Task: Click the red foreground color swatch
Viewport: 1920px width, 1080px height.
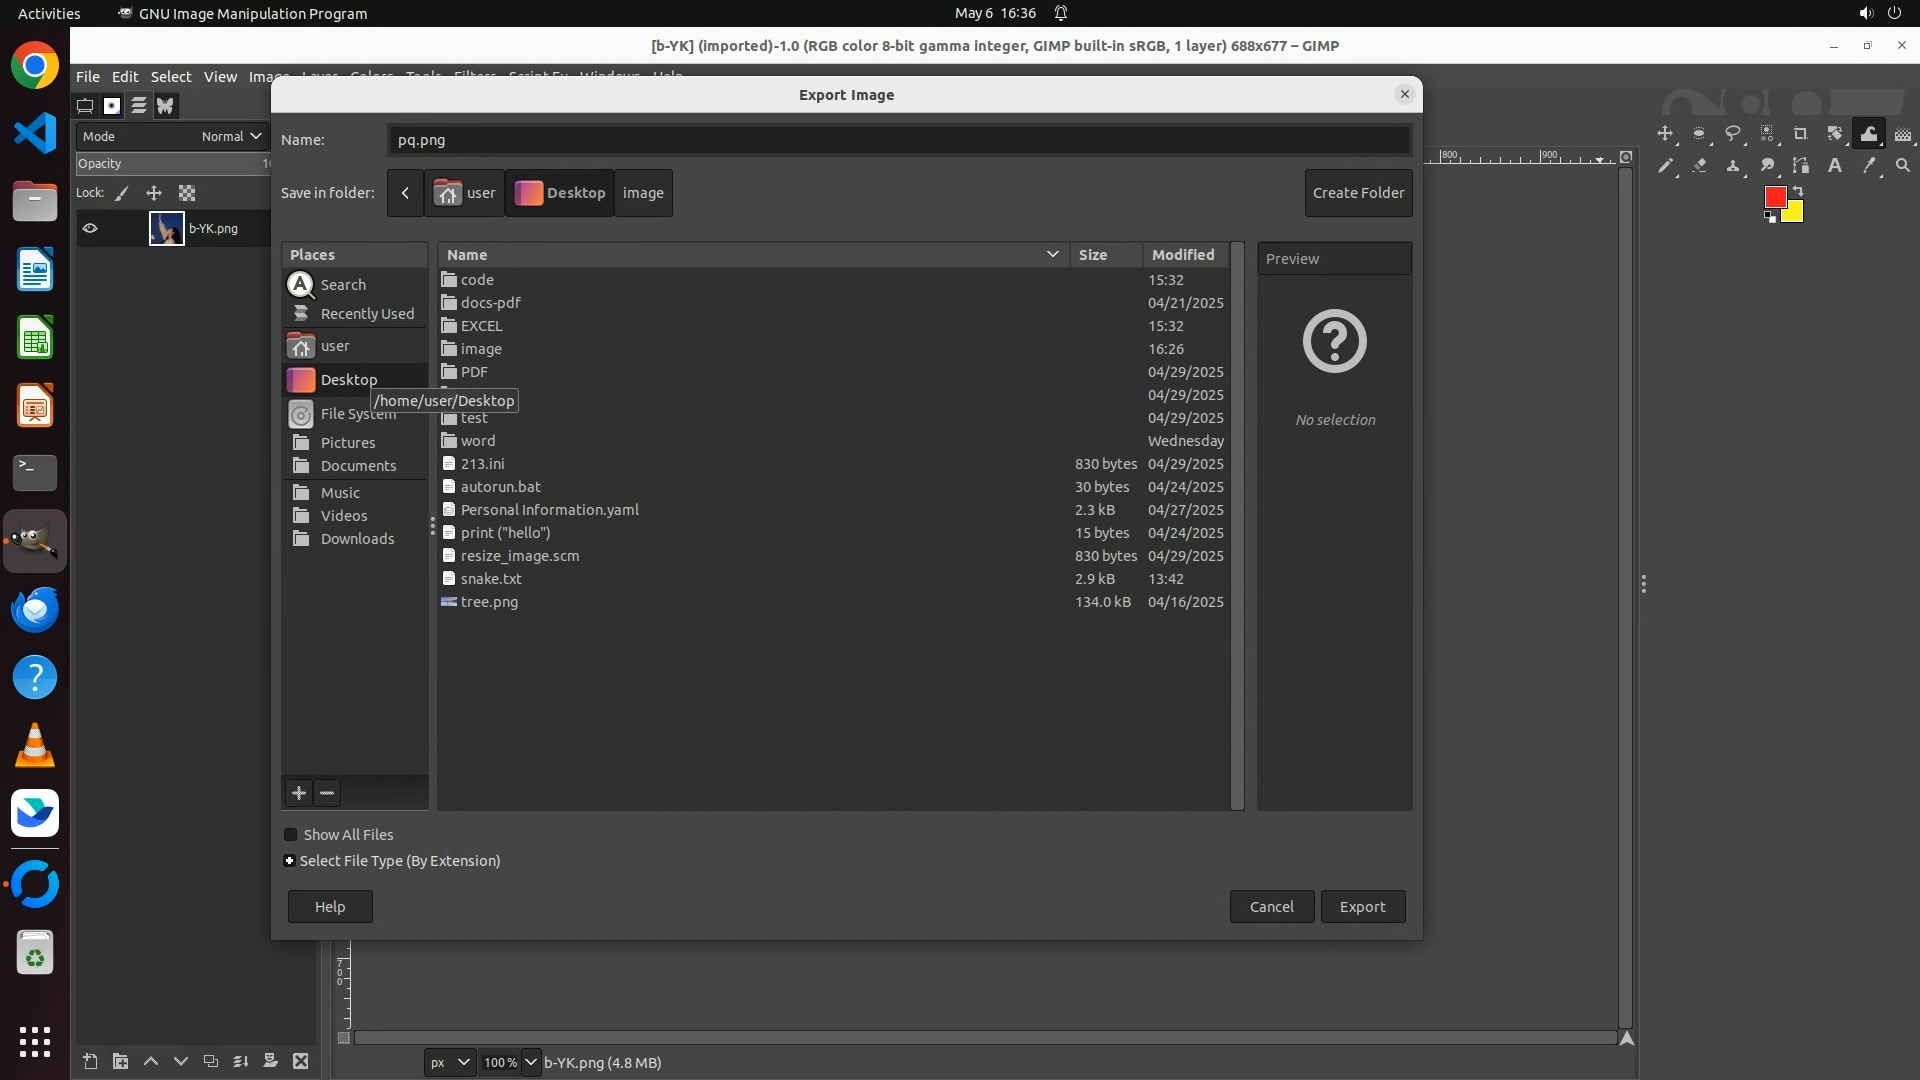Action: click(x=1774, y=196)
